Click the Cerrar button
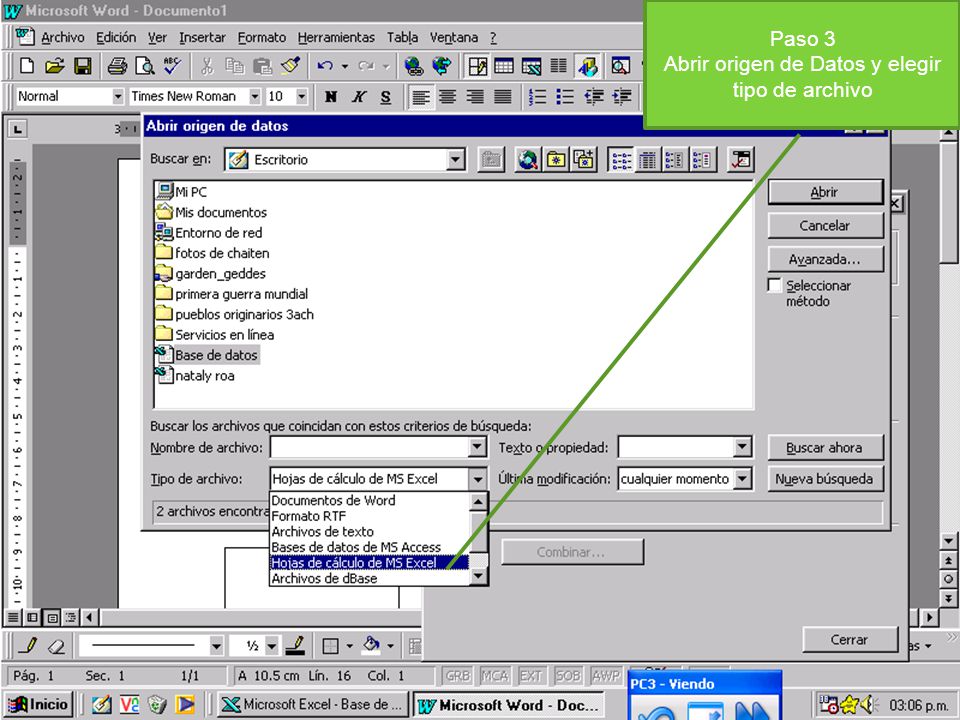Viewport: 960px width, 720px height. tap(850, 640)
